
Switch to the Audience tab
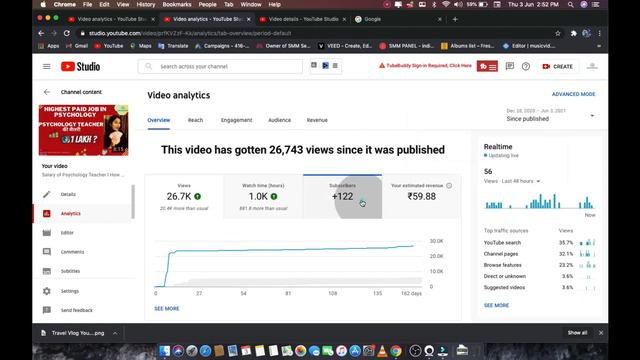coord(280,120)
